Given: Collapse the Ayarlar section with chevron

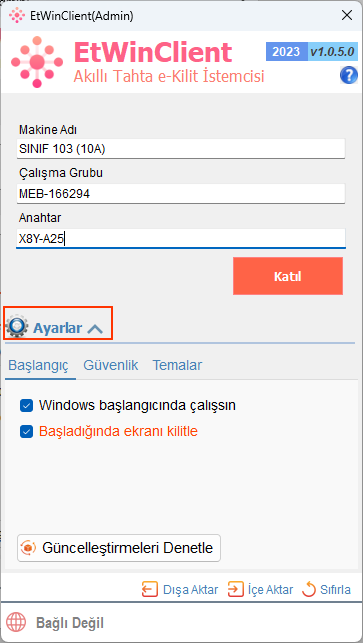Looking at the screenshot, I should (95, 328).
